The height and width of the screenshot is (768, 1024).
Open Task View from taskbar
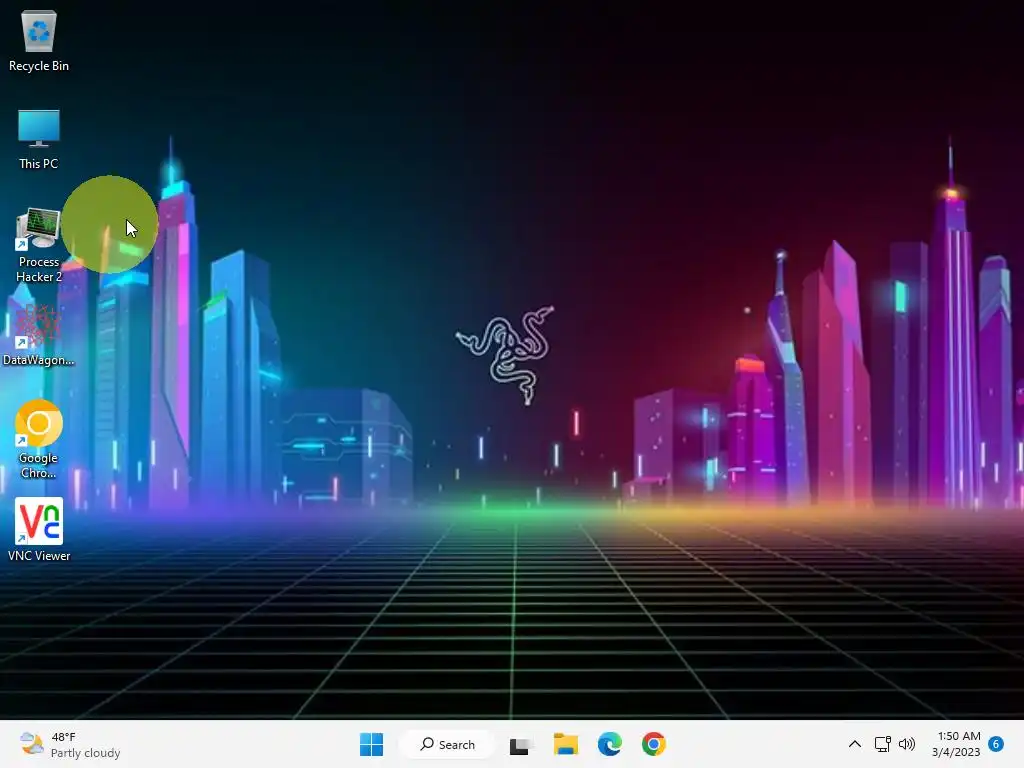click(x=520, y=744)
